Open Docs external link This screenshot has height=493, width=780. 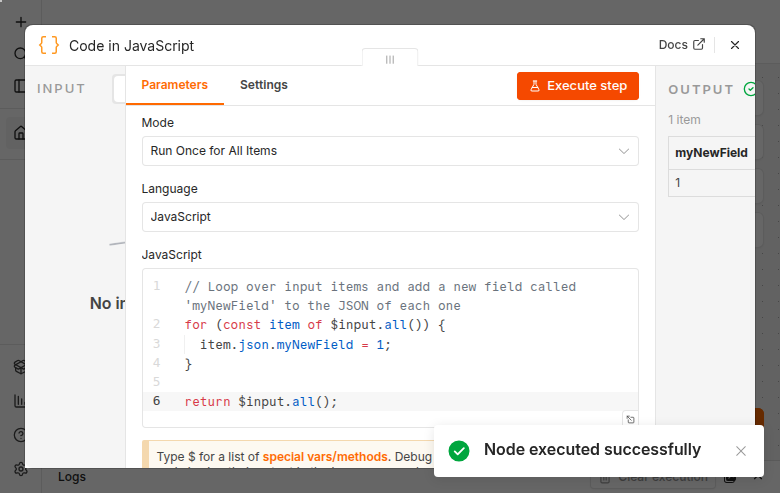tap(682, 45)
